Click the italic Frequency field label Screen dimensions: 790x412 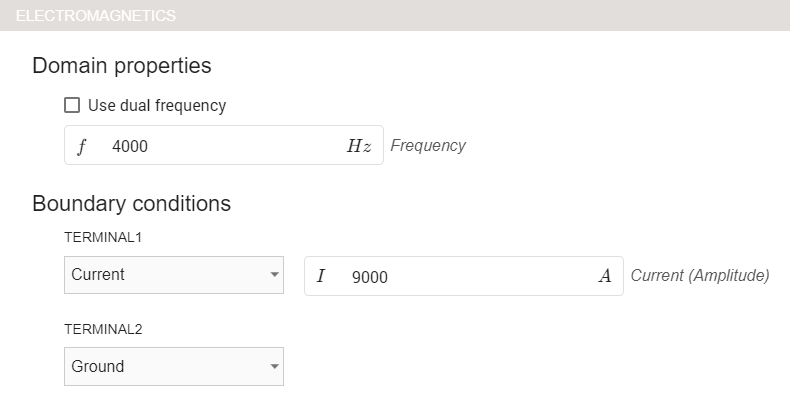coord(428,146)
